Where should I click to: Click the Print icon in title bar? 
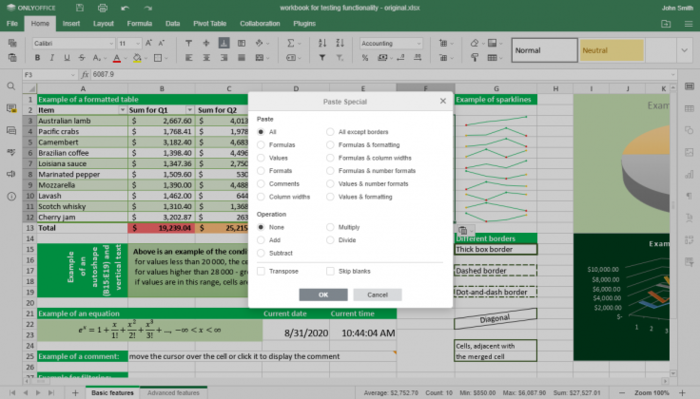click(103, 8)
